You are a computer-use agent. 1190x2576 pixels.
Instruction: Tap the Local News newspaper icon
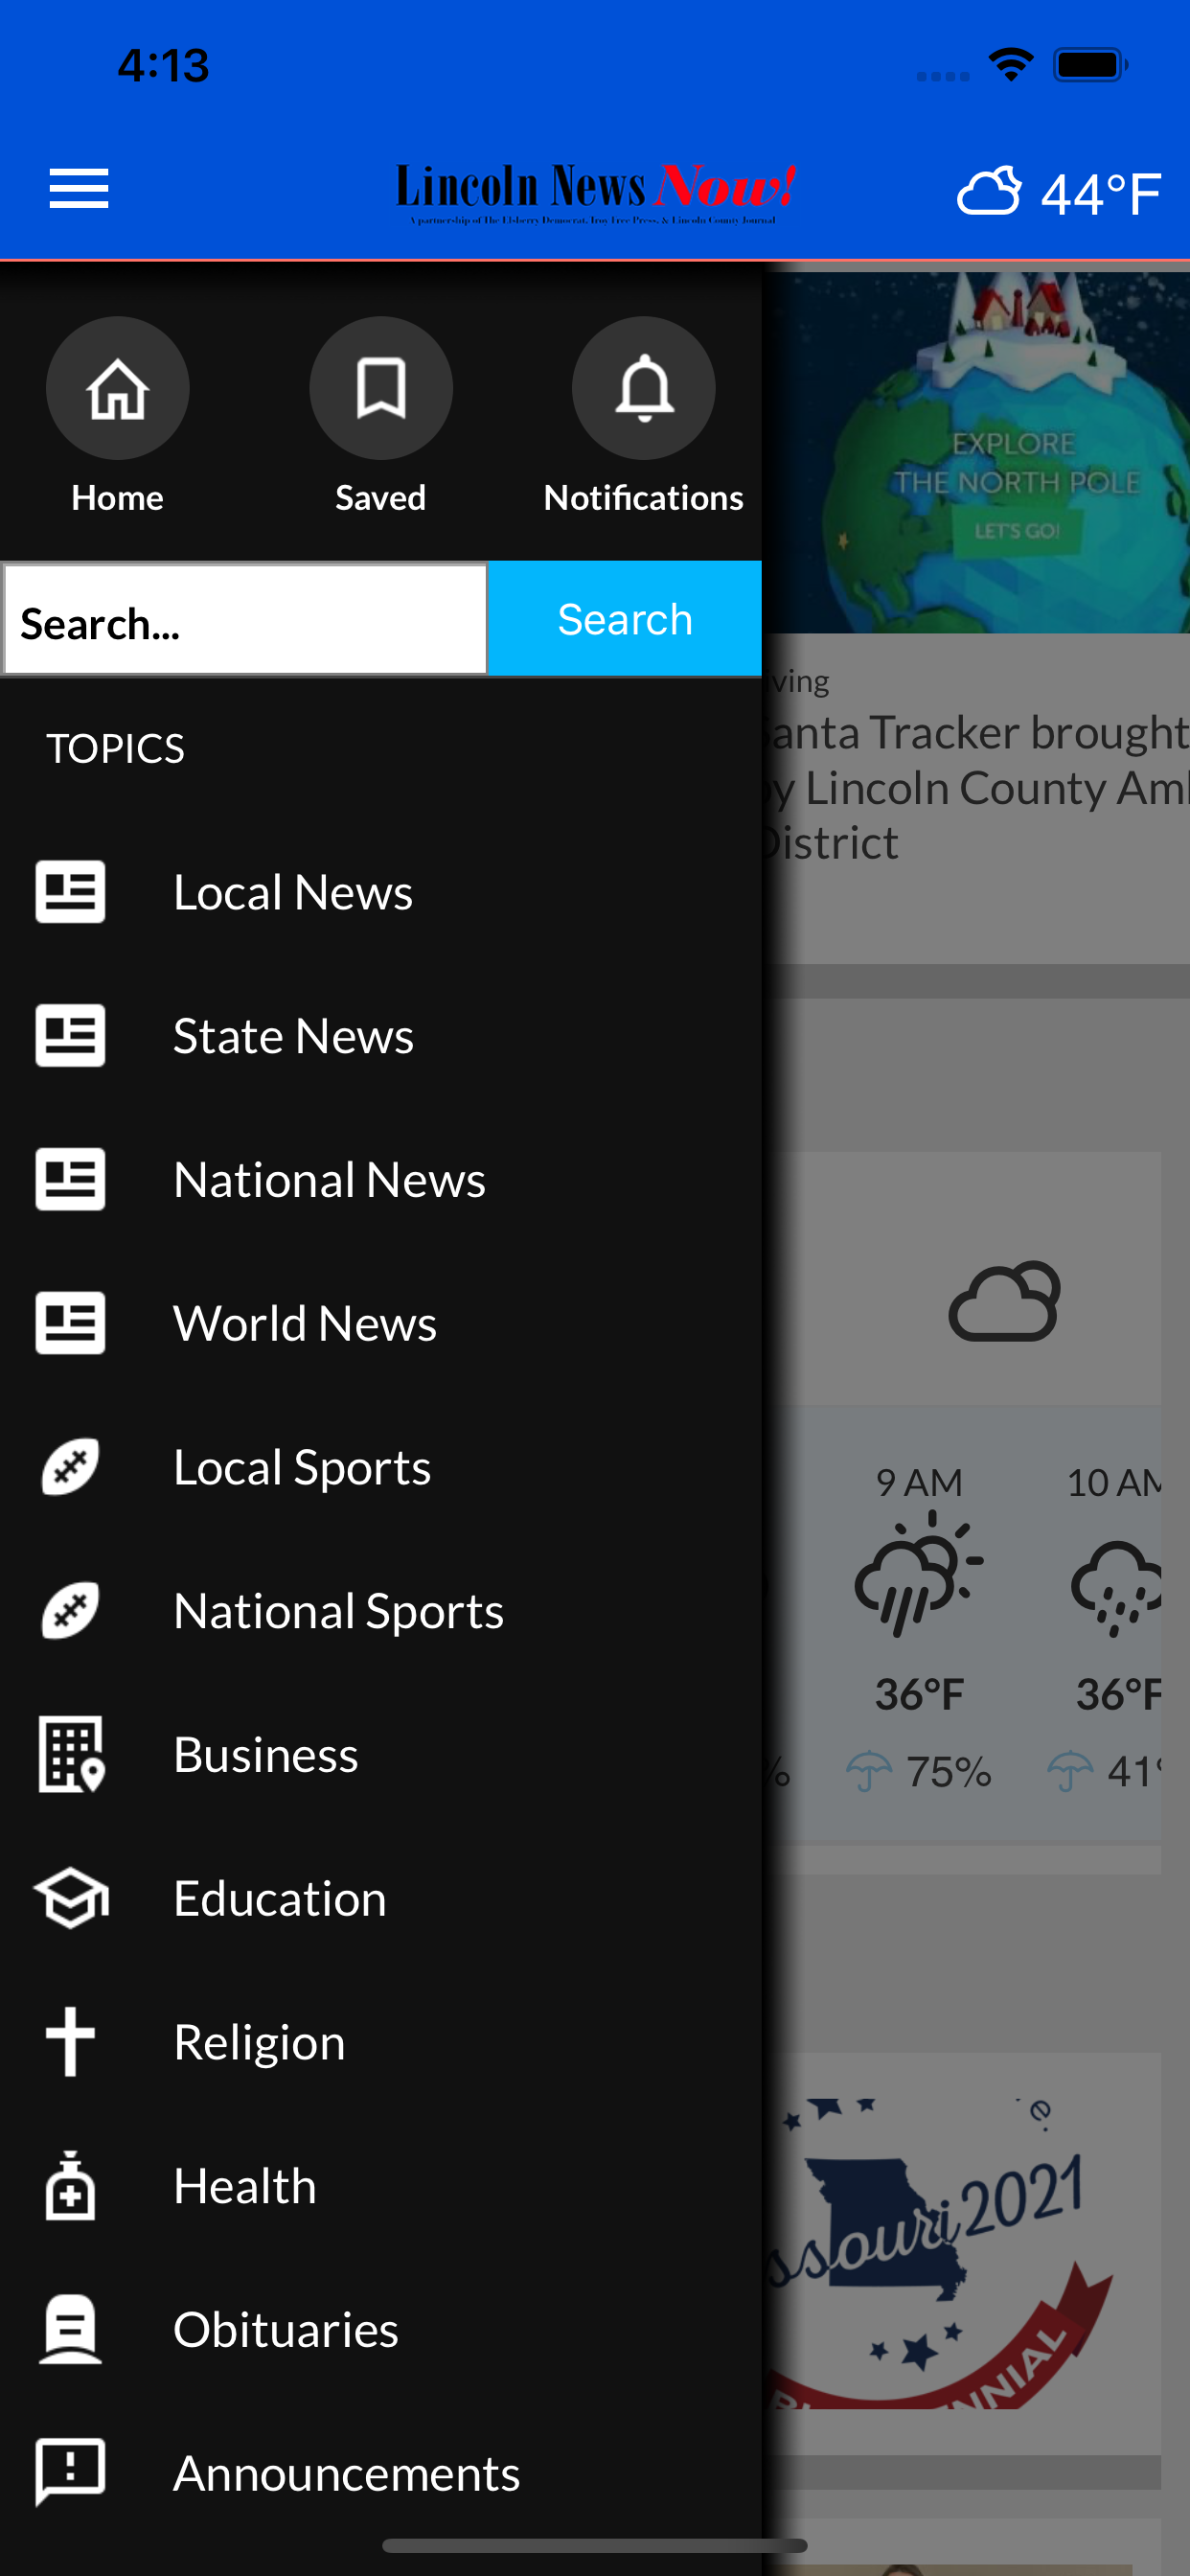click(x=70, y=892)
